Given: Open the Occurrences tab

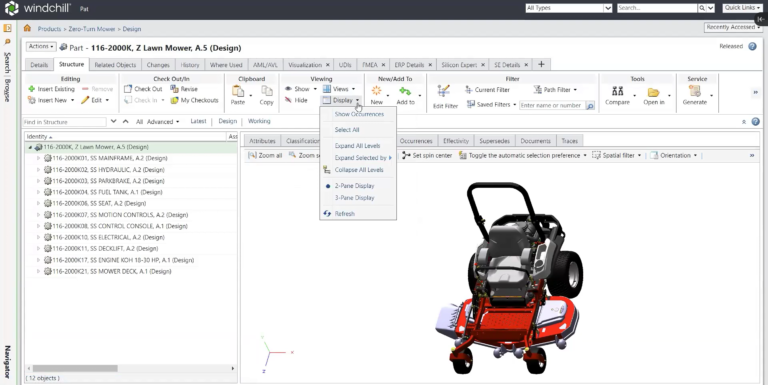Looking at the screenshot, I should [416, 141].
